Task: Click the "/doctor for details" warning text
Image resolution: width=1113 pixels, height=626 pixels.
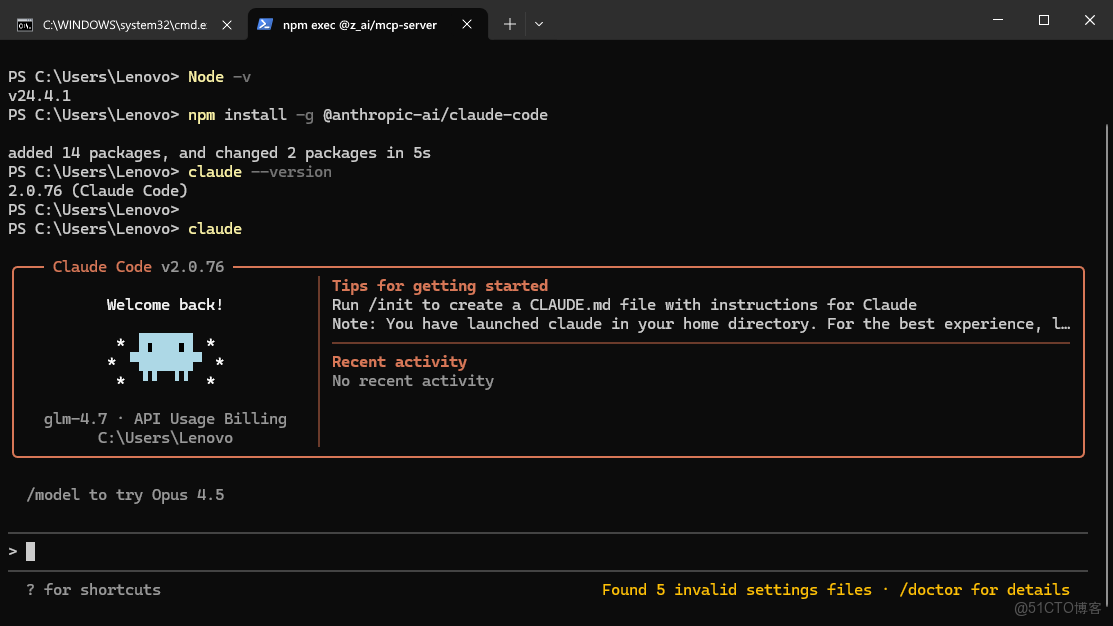Action: [x=985, y=590]
